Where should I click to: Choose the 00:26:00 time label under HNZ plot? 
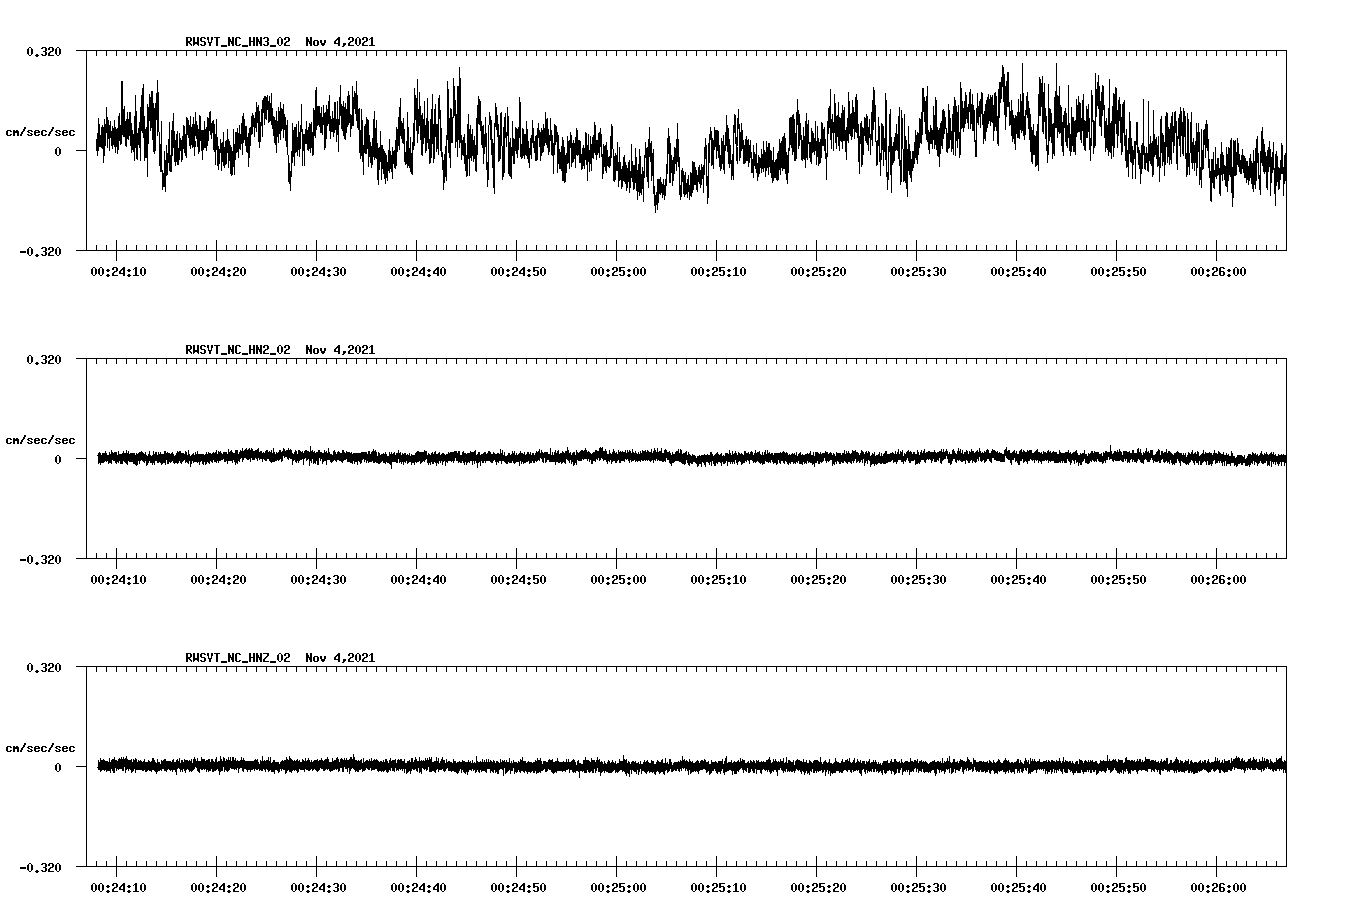pyautogui.click(x=1219, y=888)
